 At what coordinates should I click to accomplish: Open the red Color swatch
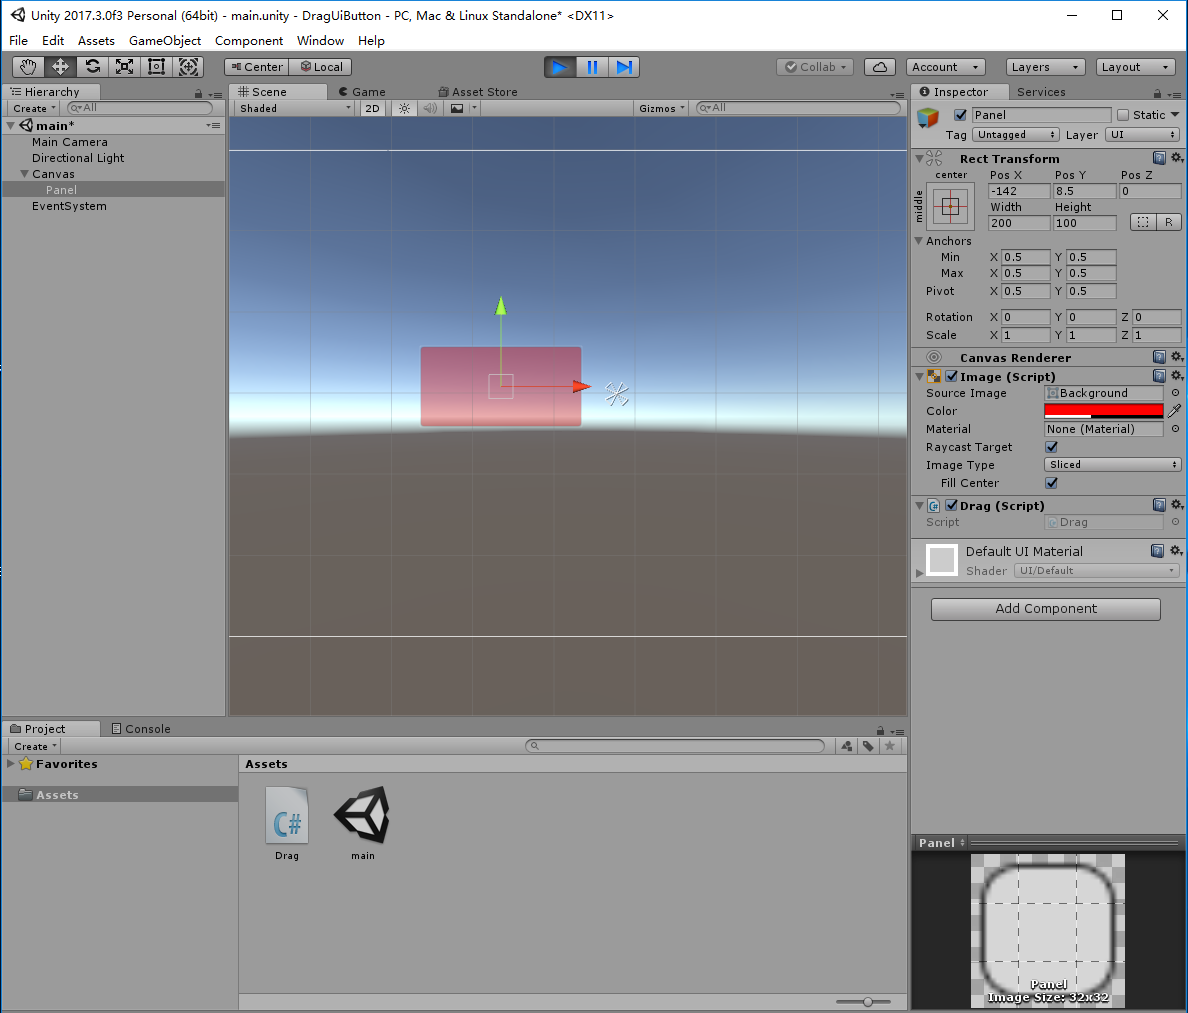coord(1103,411)
